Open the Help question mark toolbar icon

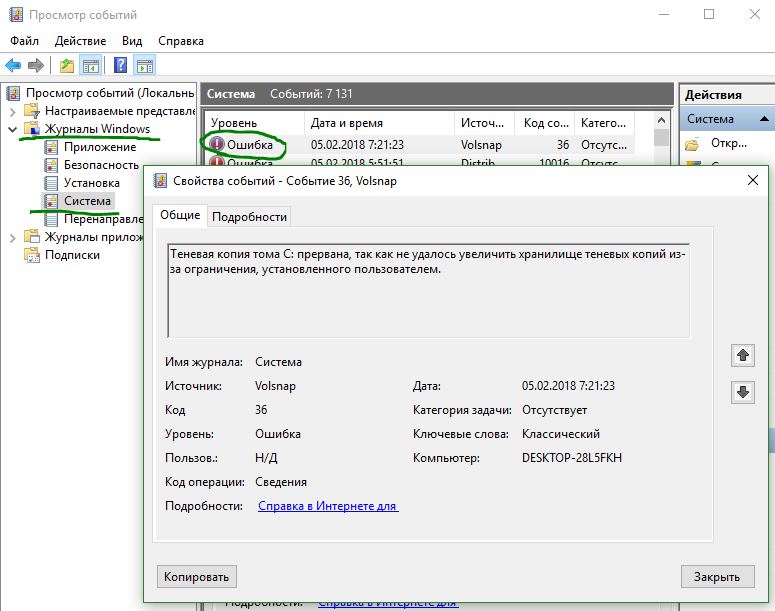point(120,65)
